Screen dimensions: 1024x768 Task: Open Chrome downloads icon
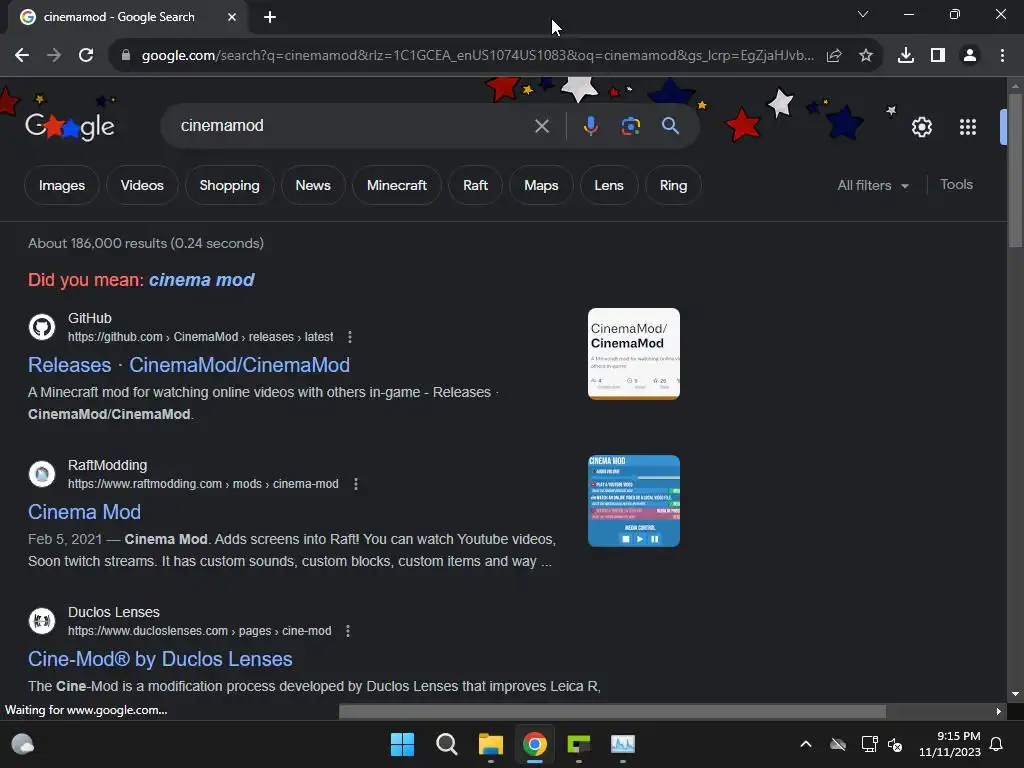(x=906, y=56)
